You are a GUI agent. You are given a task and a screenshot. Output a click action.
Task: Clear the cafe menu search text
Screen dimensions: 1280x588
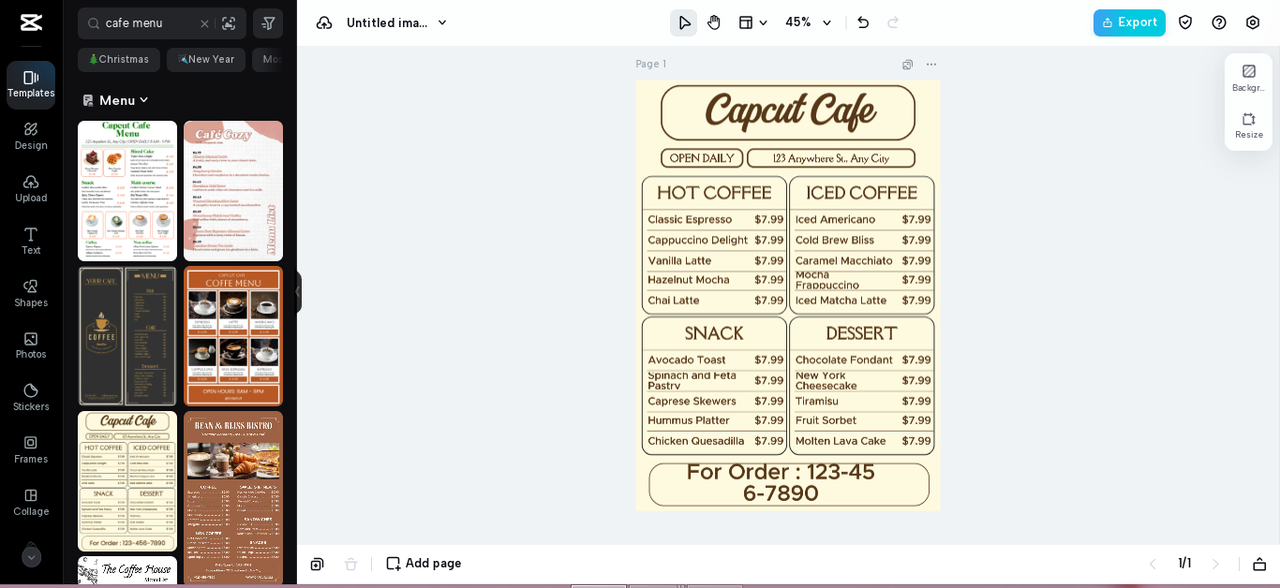point(204,23)
